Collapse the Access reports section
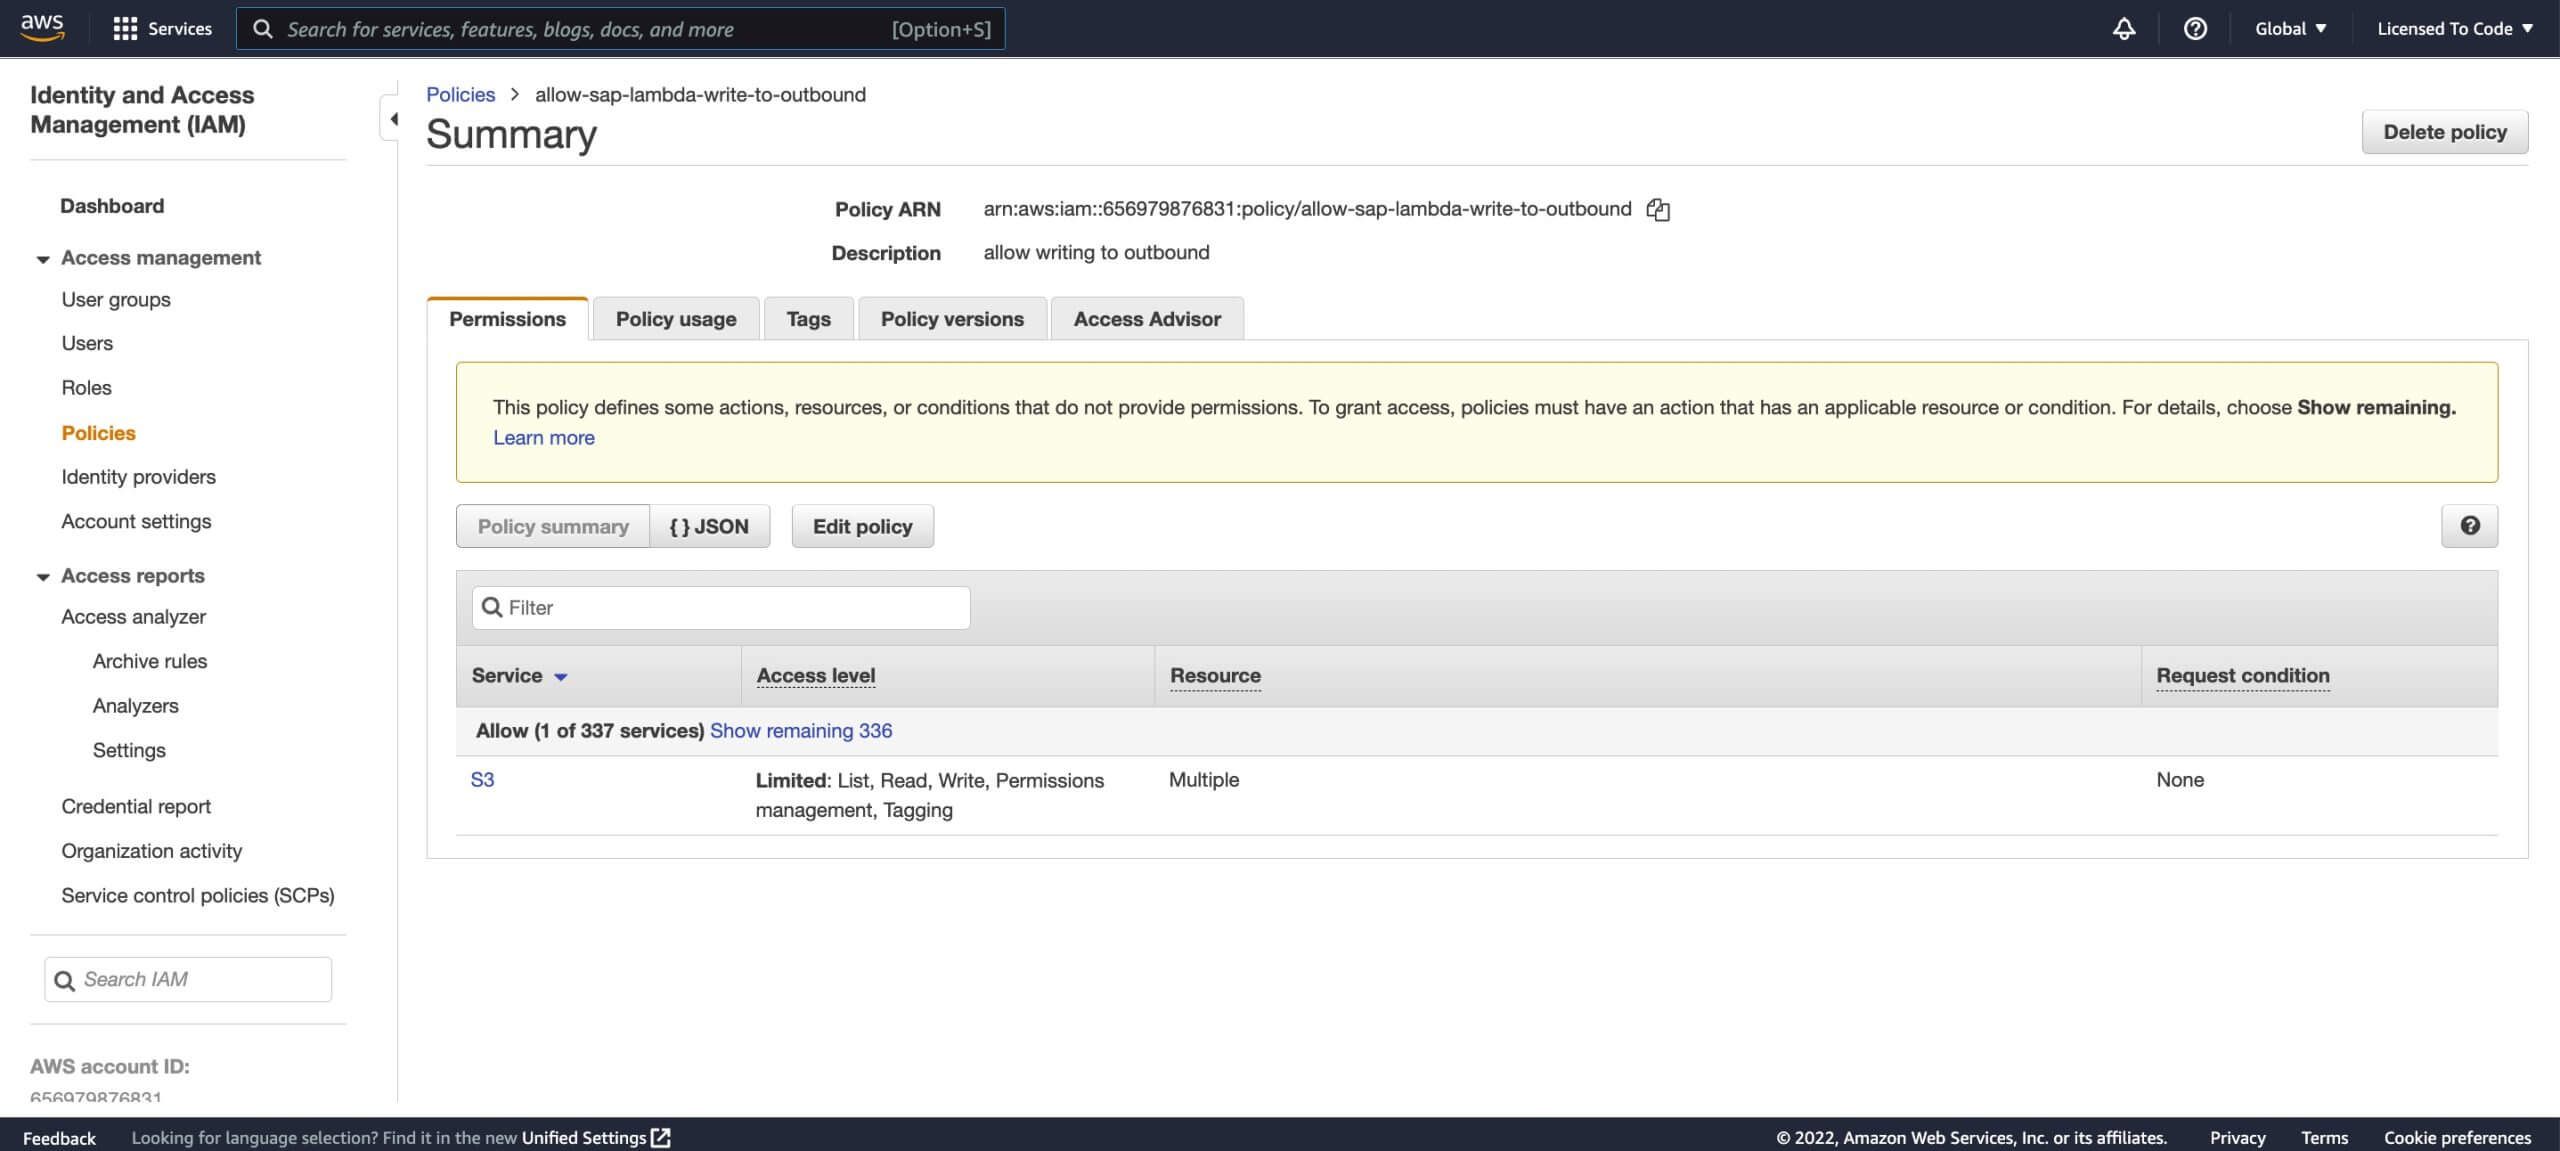2560x1151 pixels. point(43,577)
